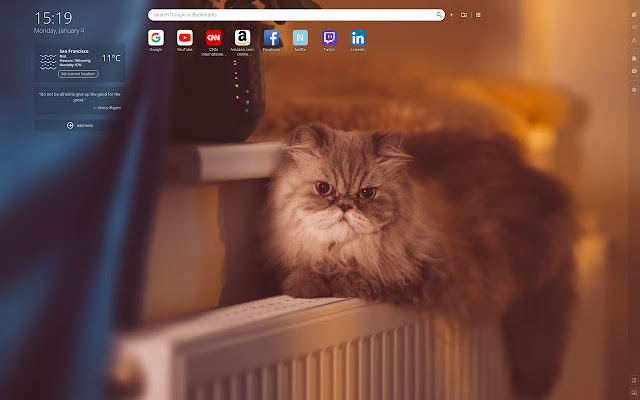Image resolution: width=640 pixels, height=400 pixels.
Task: Click the 11°C temperature reading
Action: (x=111, y=58)
